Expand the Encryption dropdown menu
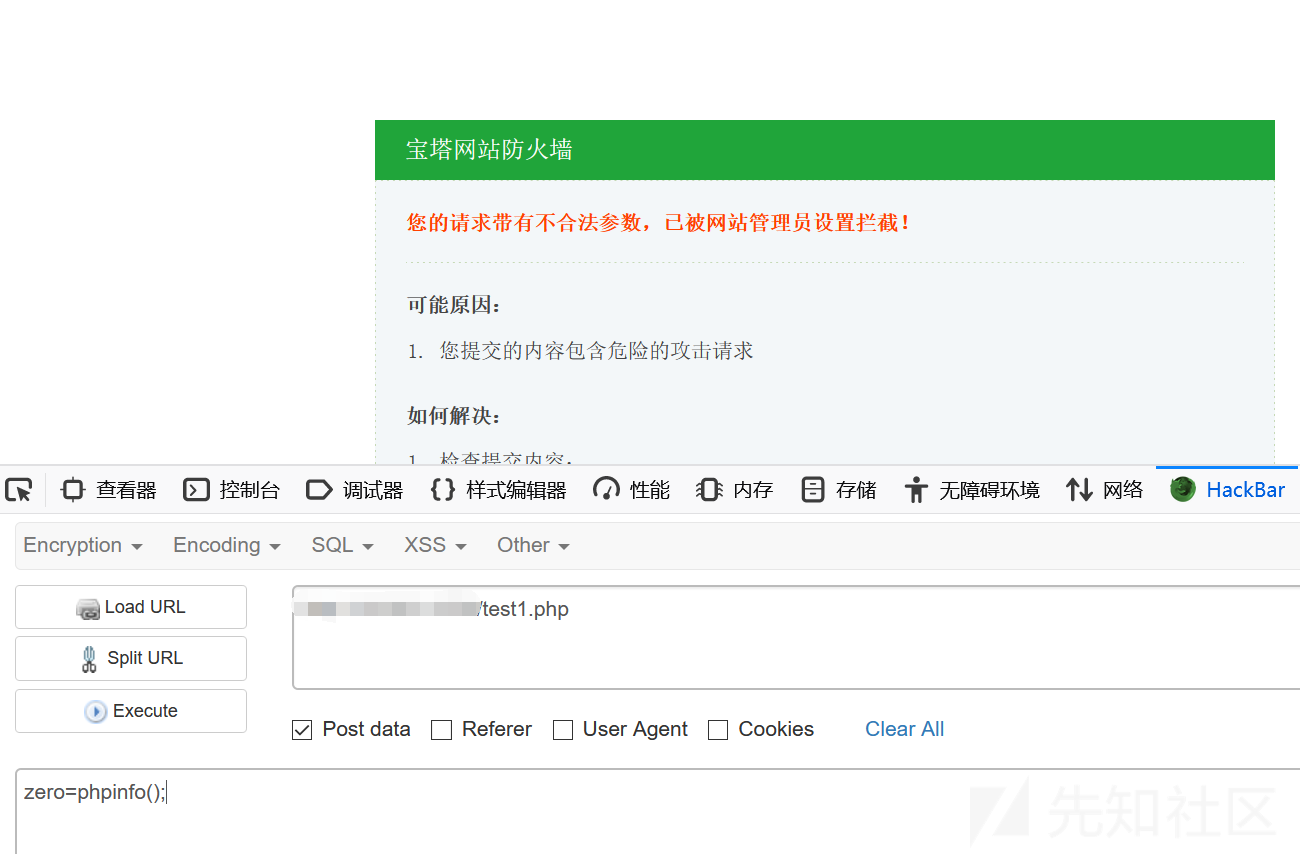Viewport: 1300px width, 854px height. [83, 545]
